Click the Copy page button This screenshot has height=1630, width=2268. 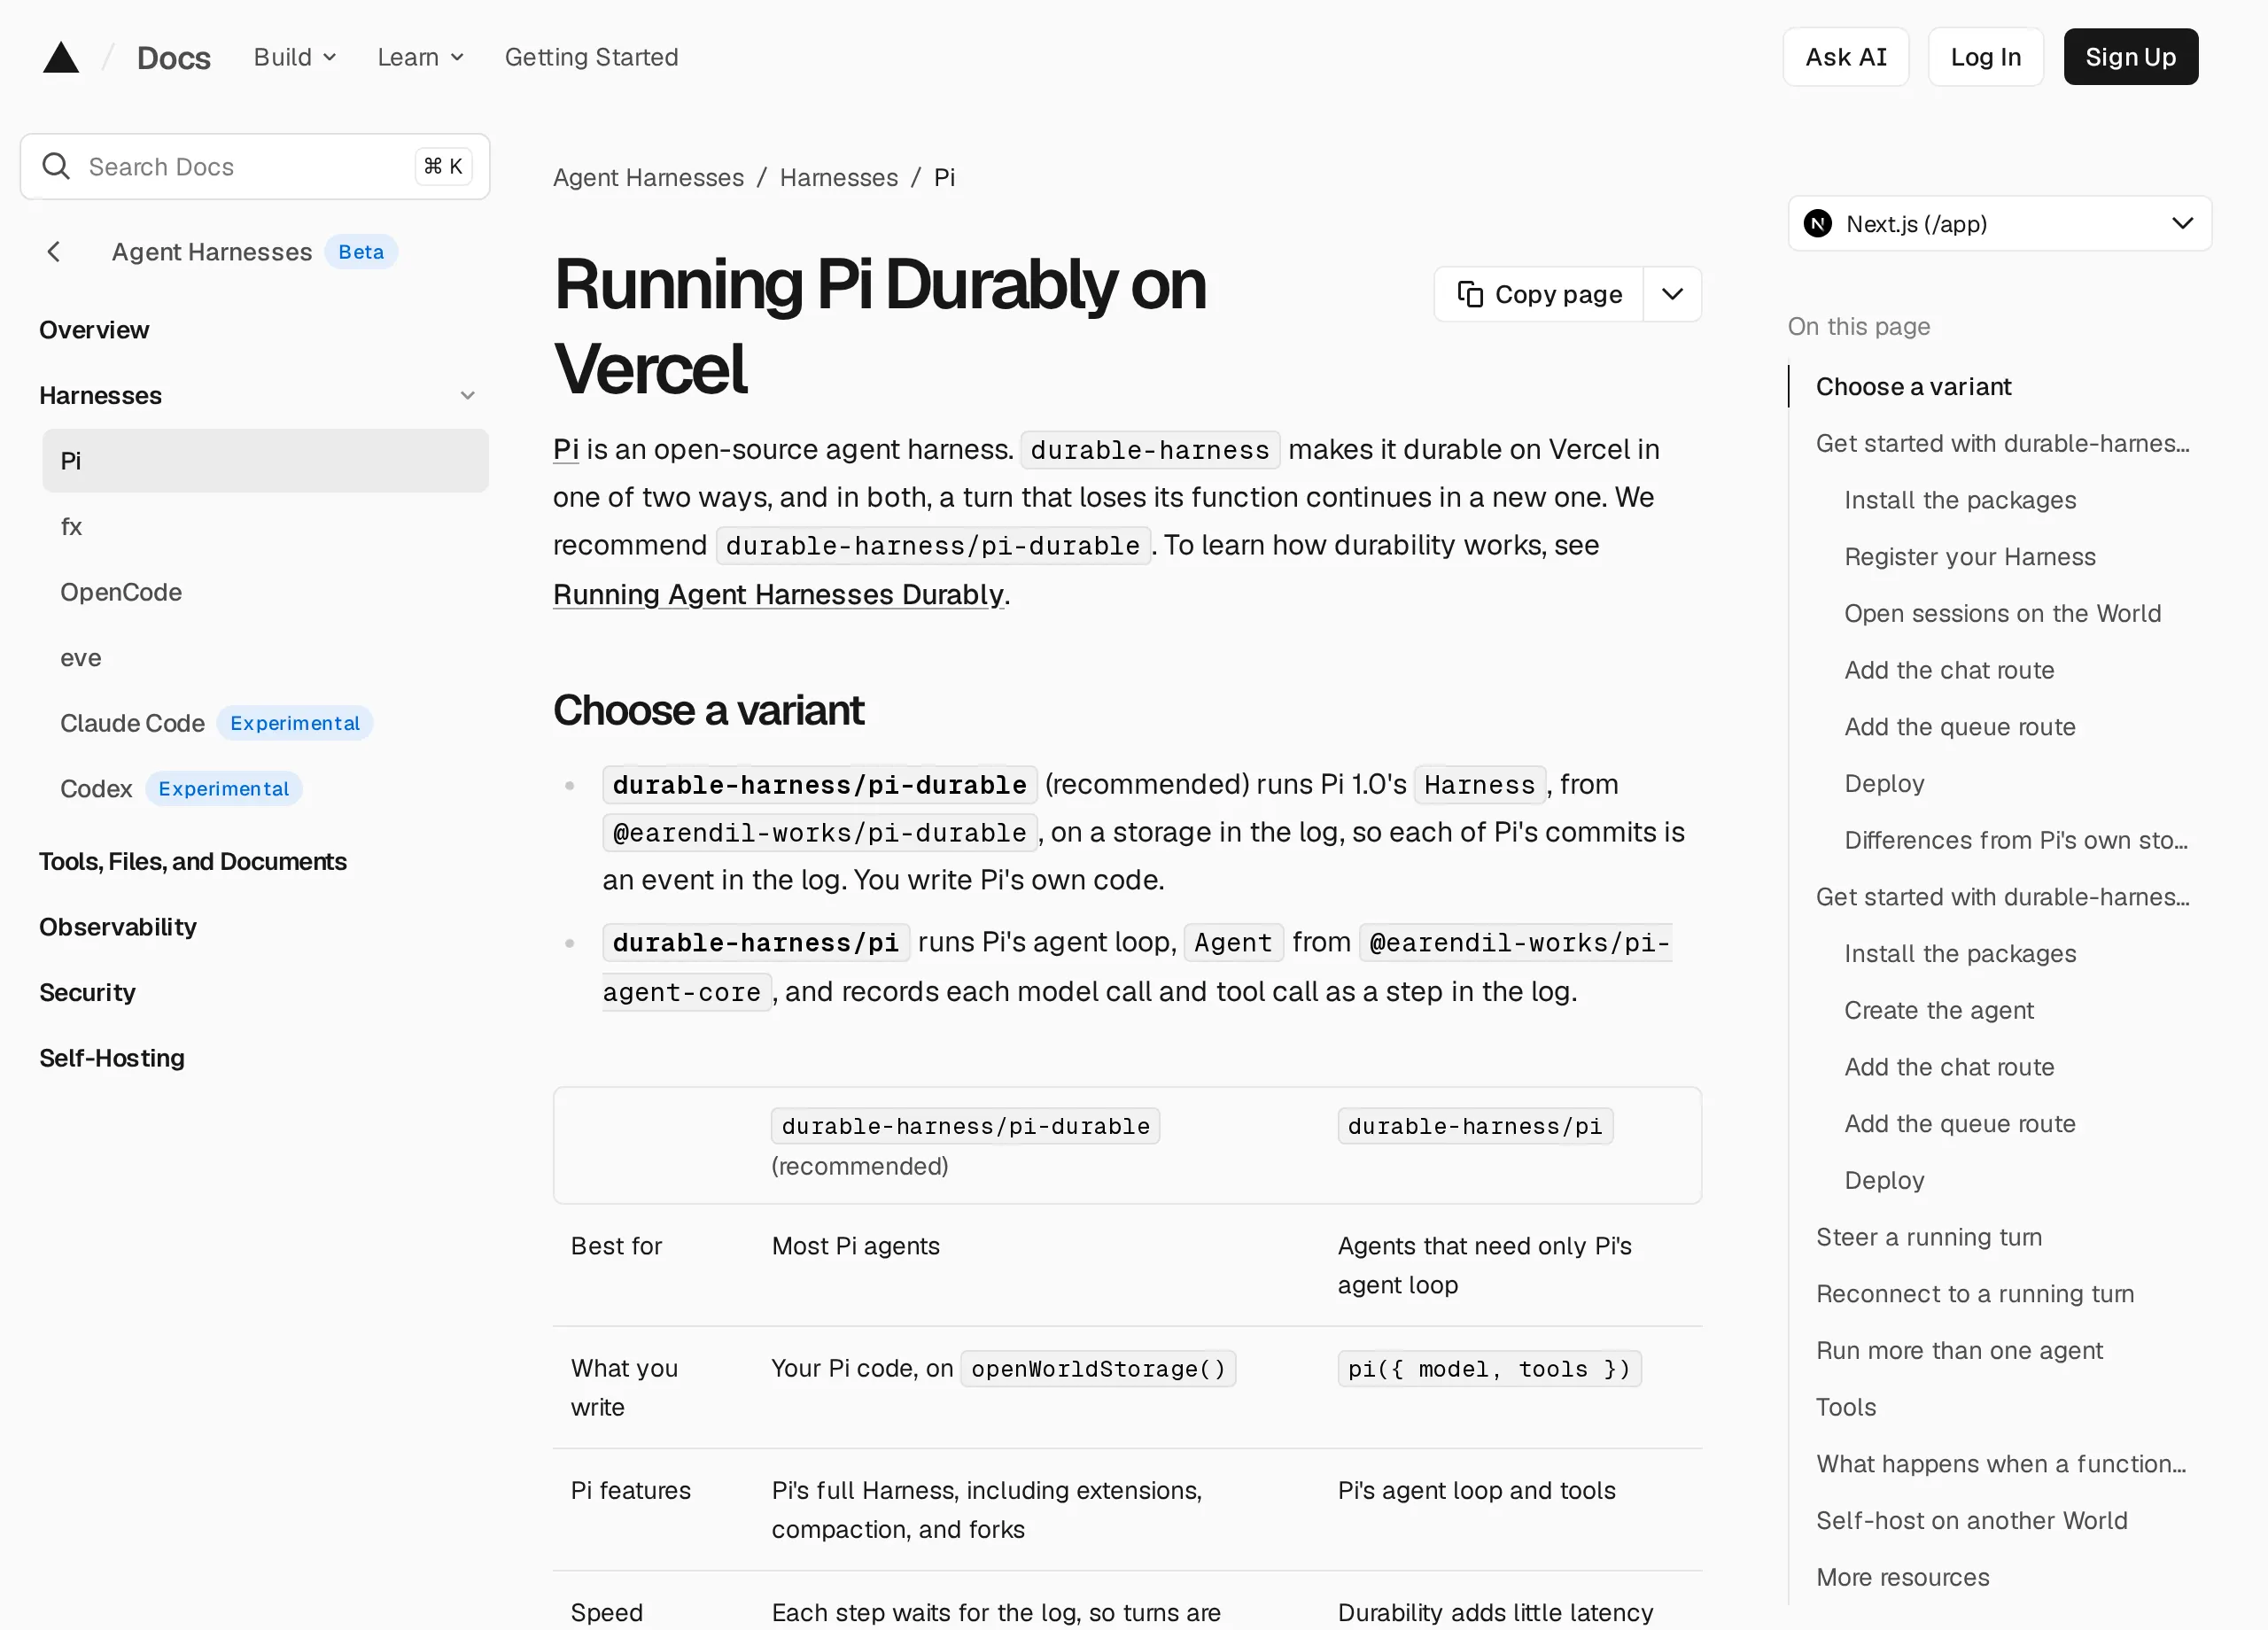point(1538,294)
